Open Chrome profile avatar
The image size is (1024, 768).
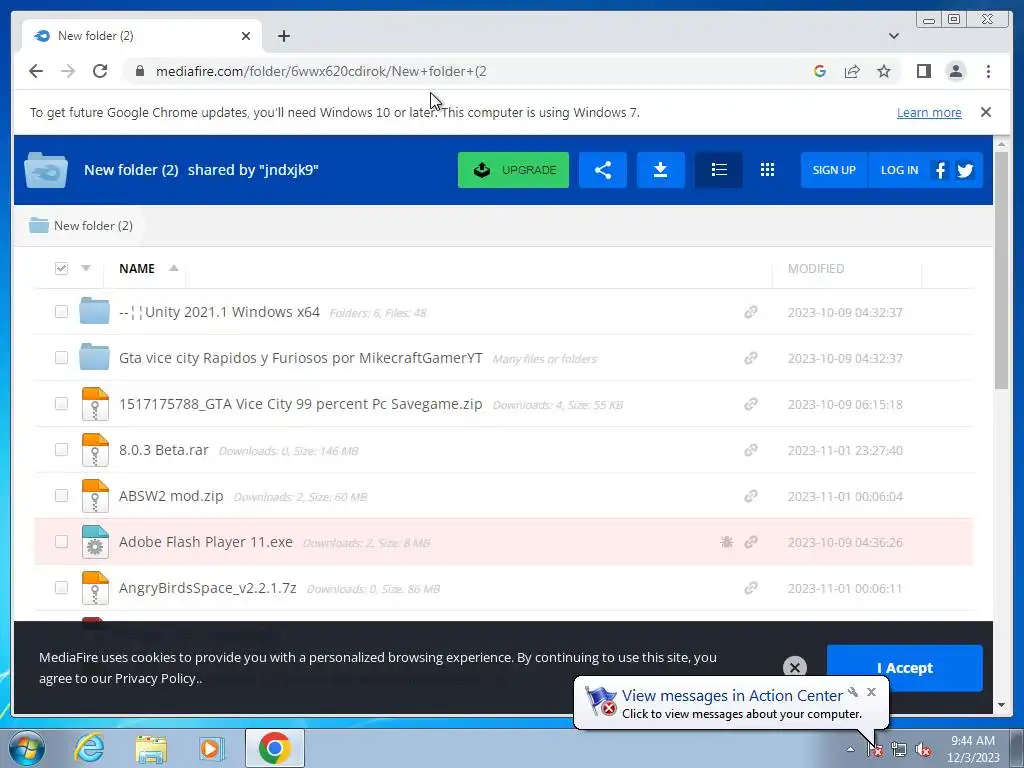pos(956,71)
